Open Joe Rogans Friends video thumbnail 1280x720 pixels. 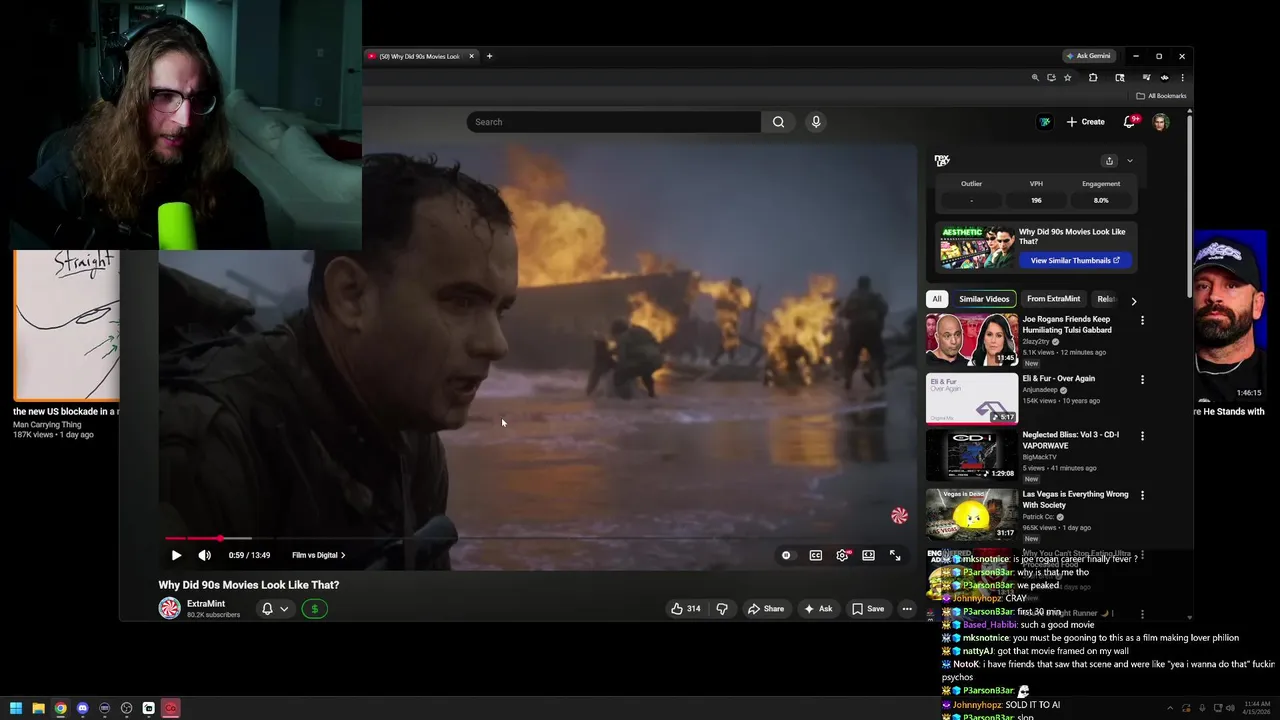tap(972, 339)
